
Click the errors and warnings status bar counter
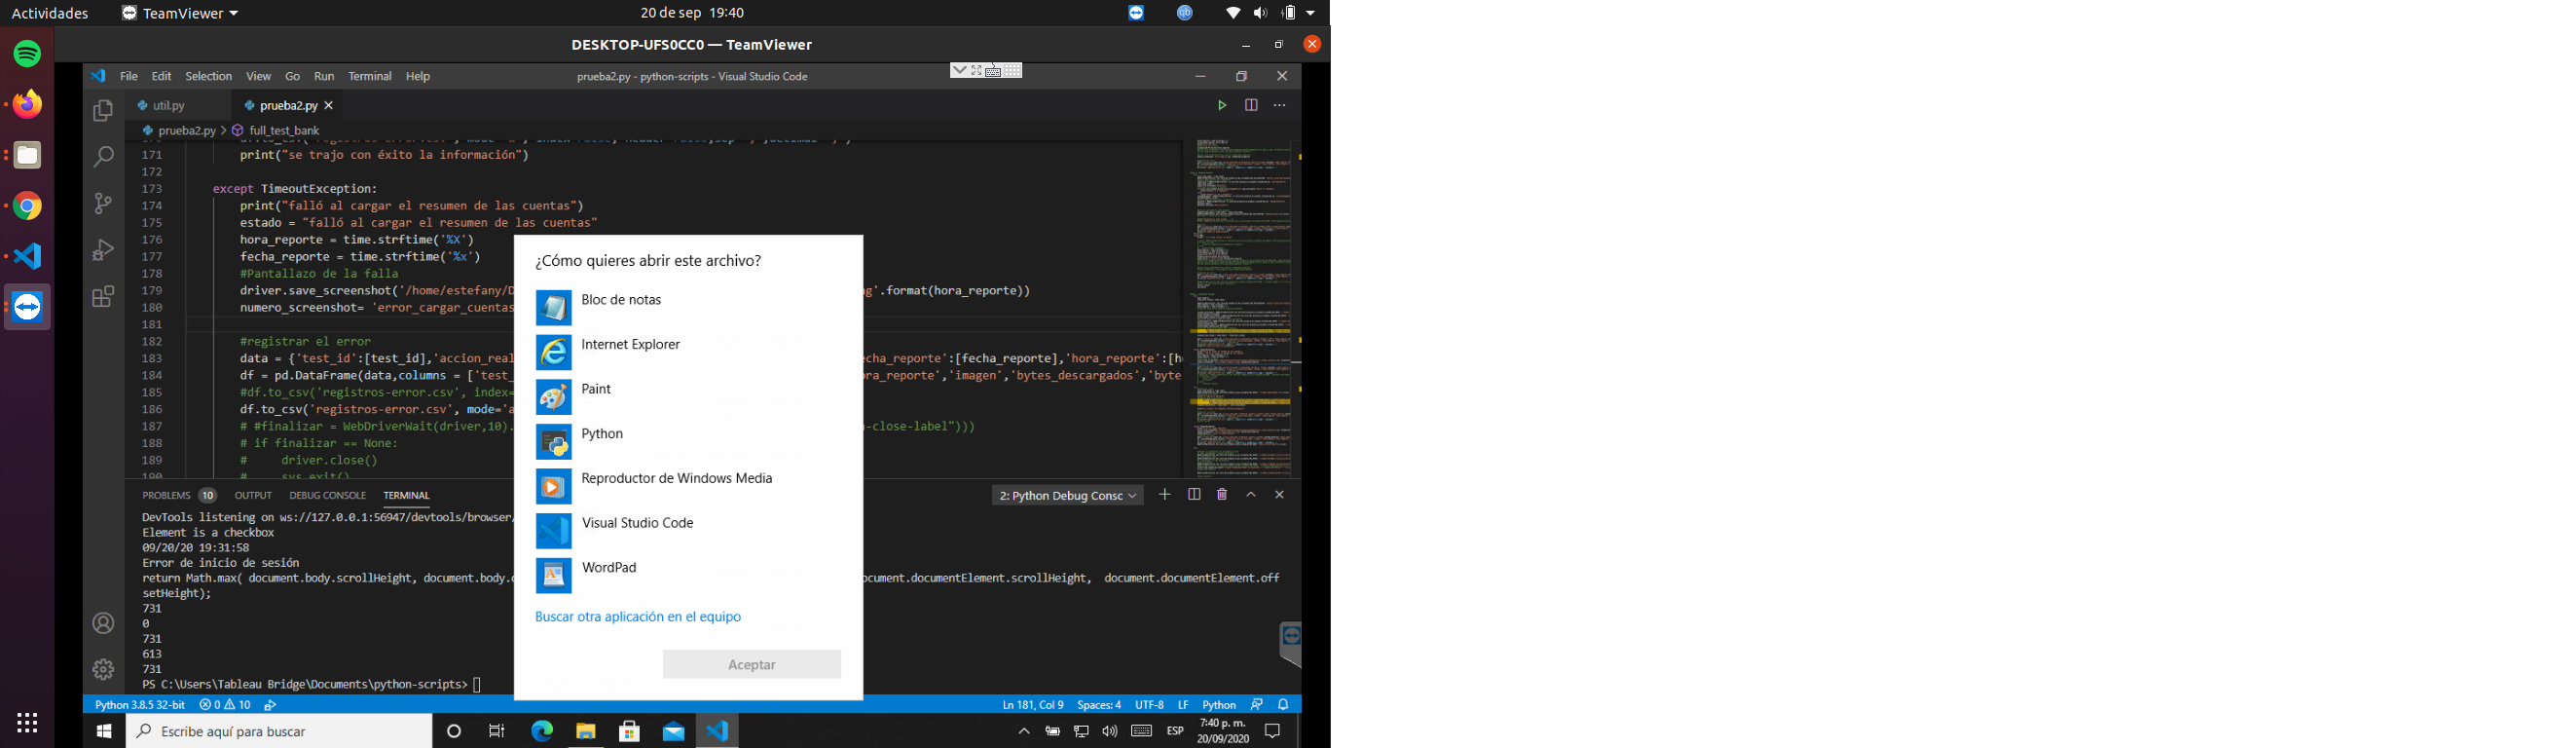[x=225, y=705]
